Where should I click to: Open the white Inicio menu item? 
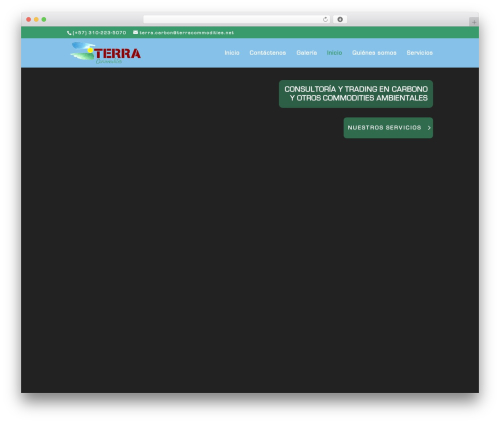232,53
